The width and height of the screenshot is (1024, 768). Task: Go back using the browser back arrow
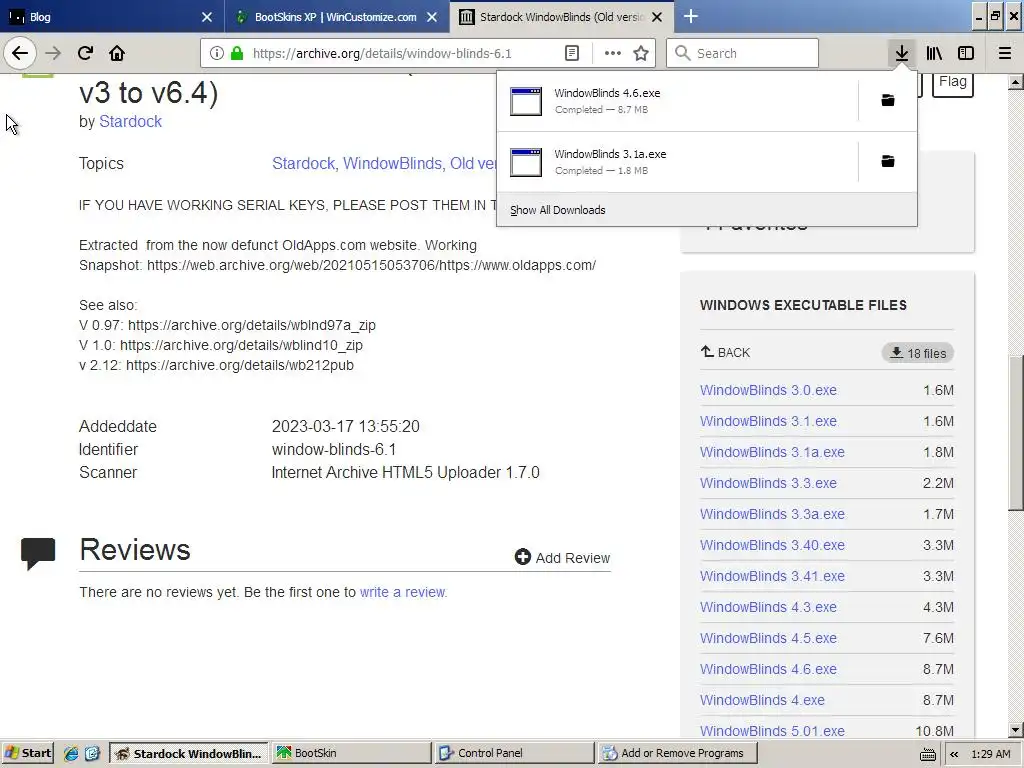coord(20,54)
